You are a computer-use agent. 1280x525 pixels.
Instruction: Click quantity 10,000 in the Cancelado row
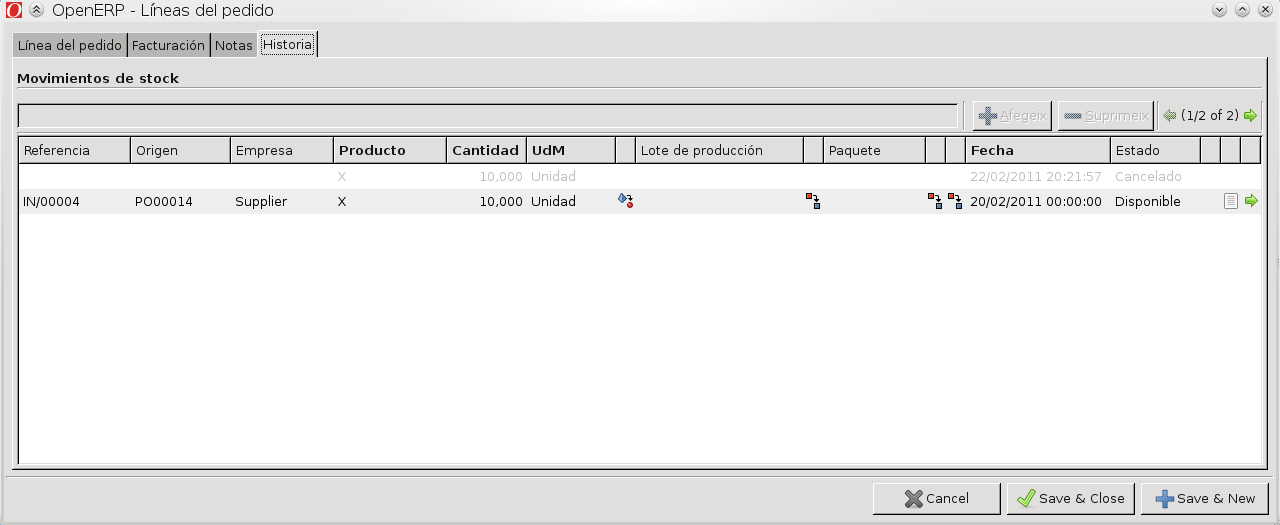coord(501,176)
